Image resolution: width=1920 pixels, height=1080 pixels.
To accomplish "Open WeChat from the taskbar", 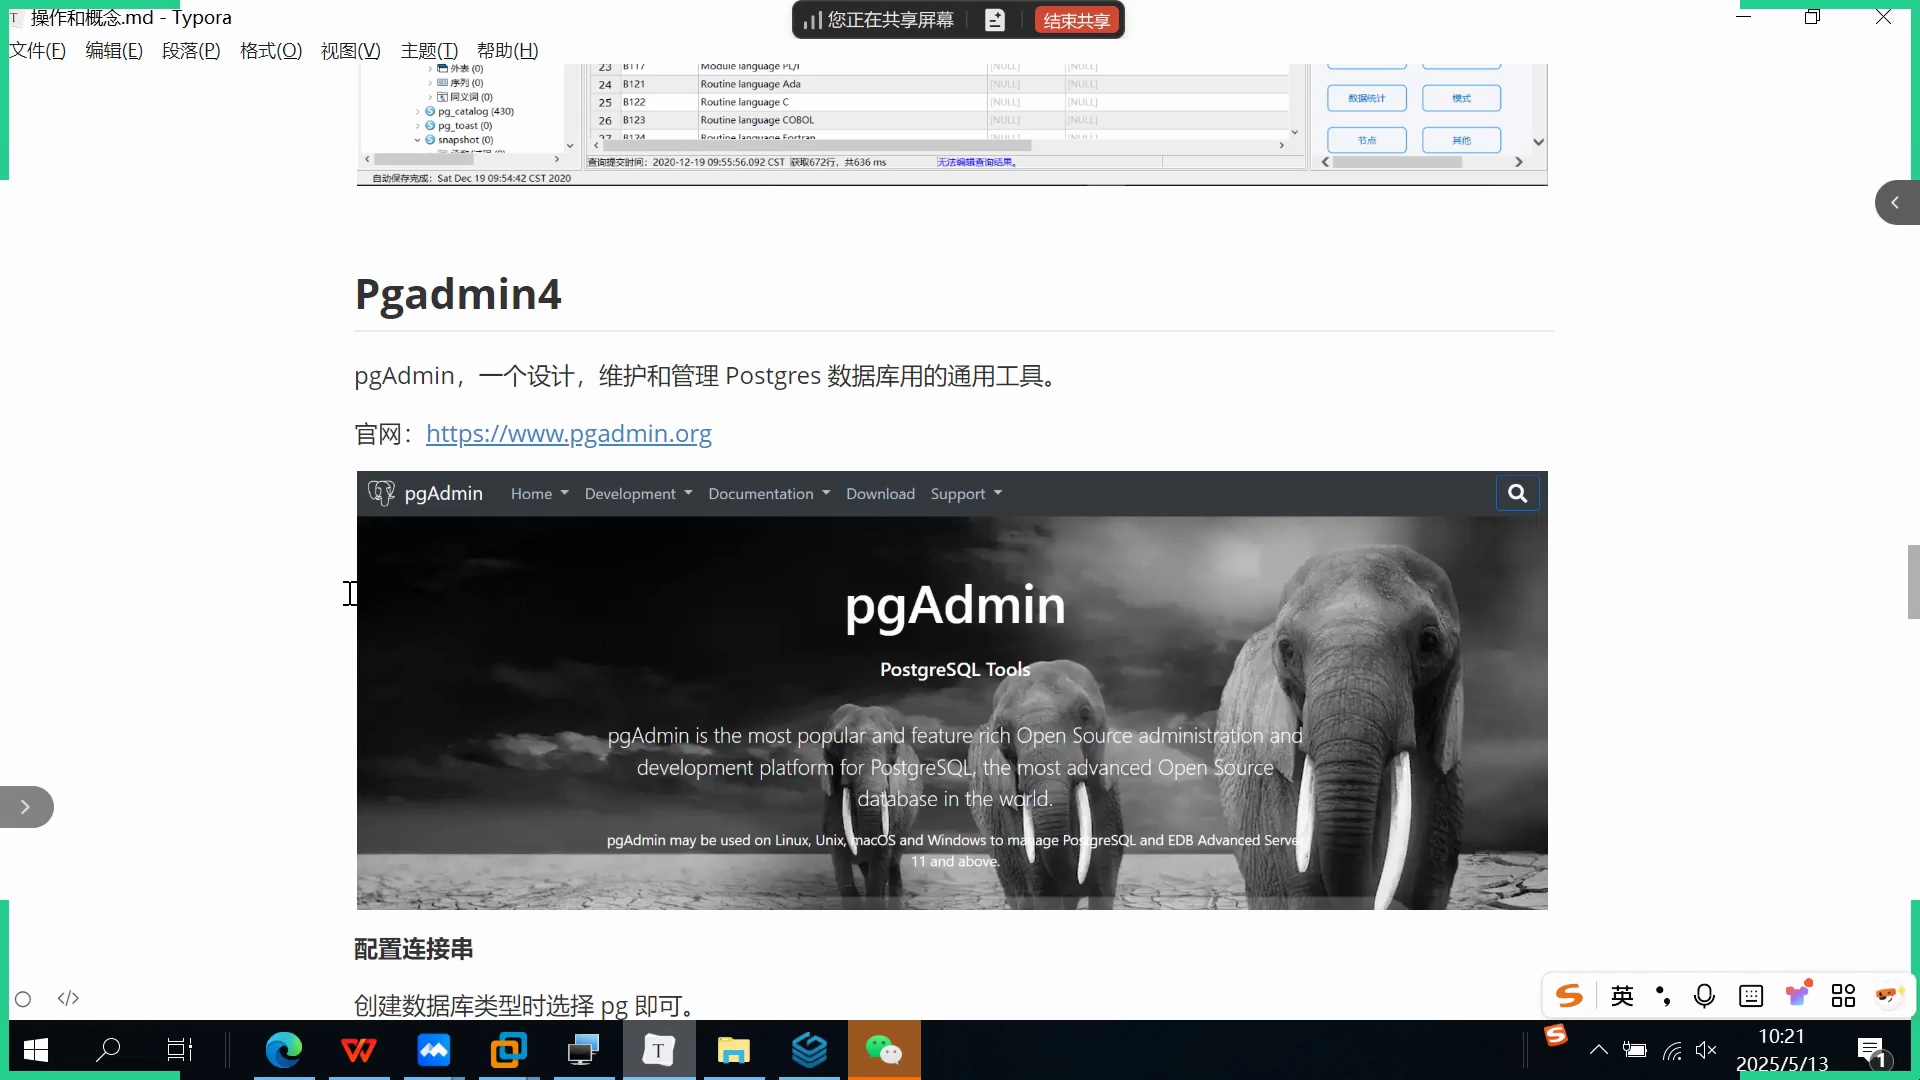I will pyautogui.click(x=885, y=1050).
